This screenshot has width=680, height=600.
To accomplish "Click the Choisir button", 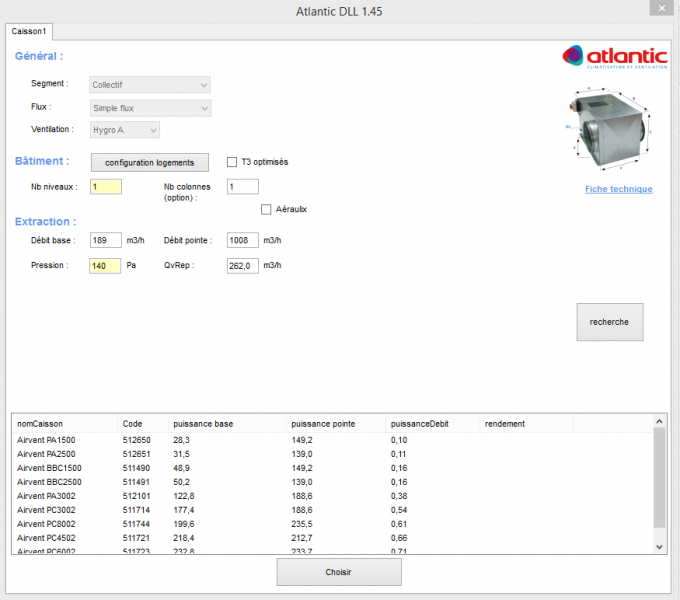I will (339, 572).
